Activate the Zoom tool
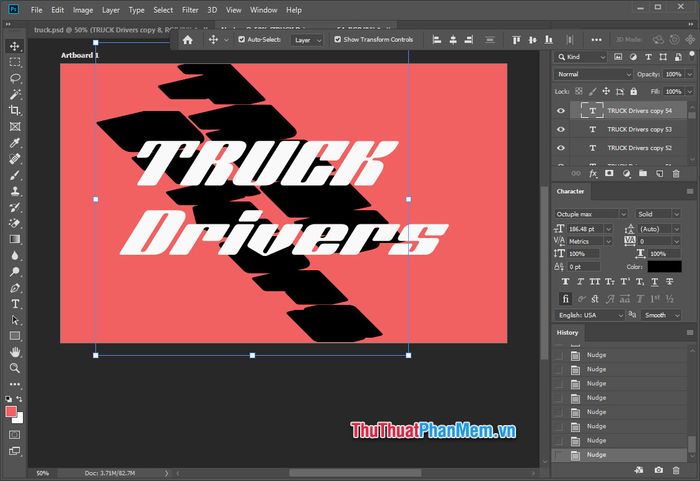Screen dimensions: 700x481 15,368
